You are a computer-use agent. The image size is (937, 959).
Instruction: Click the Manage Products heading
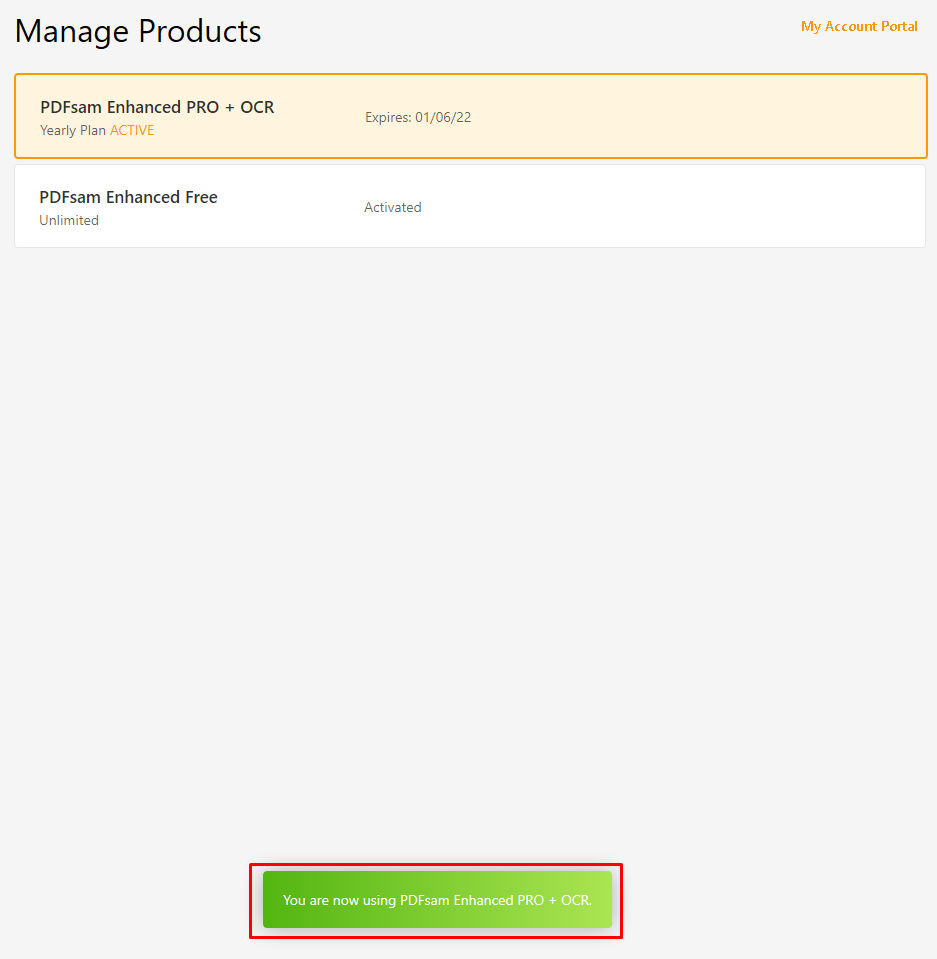[x=138, y=31]
